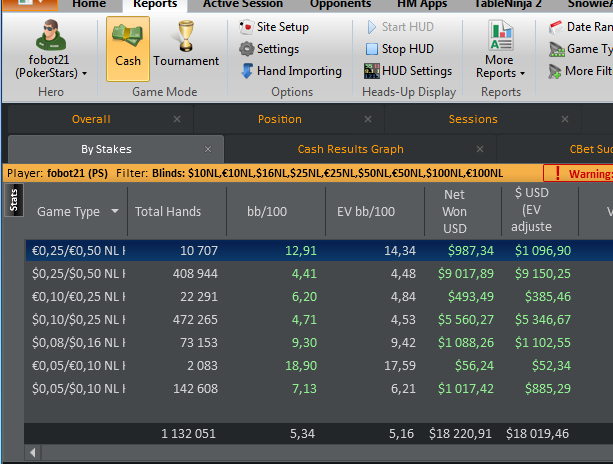613x464 pixels.
Task: Click the horizontal scrollbar left arrow
Action: 33,453
